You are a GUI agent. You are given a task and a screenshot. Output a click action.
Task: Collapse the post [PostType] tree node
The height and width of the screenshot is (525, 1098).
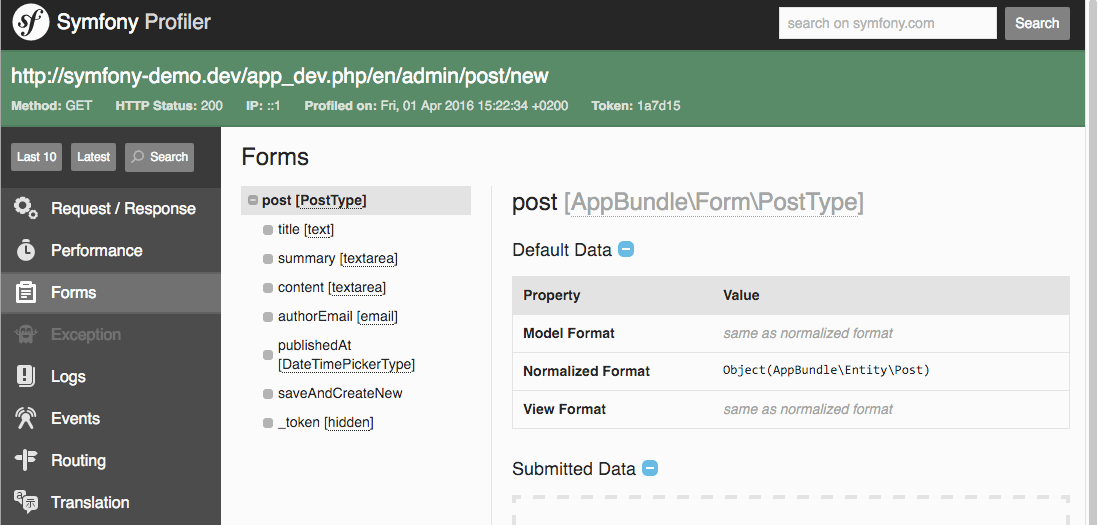click(253, 200)
